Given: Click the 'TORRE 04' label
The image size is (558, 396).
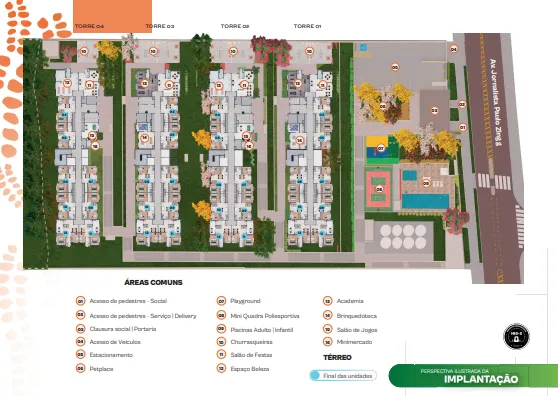Looking at the screenshot, I should pyautogui.click(x=89, y=26).
